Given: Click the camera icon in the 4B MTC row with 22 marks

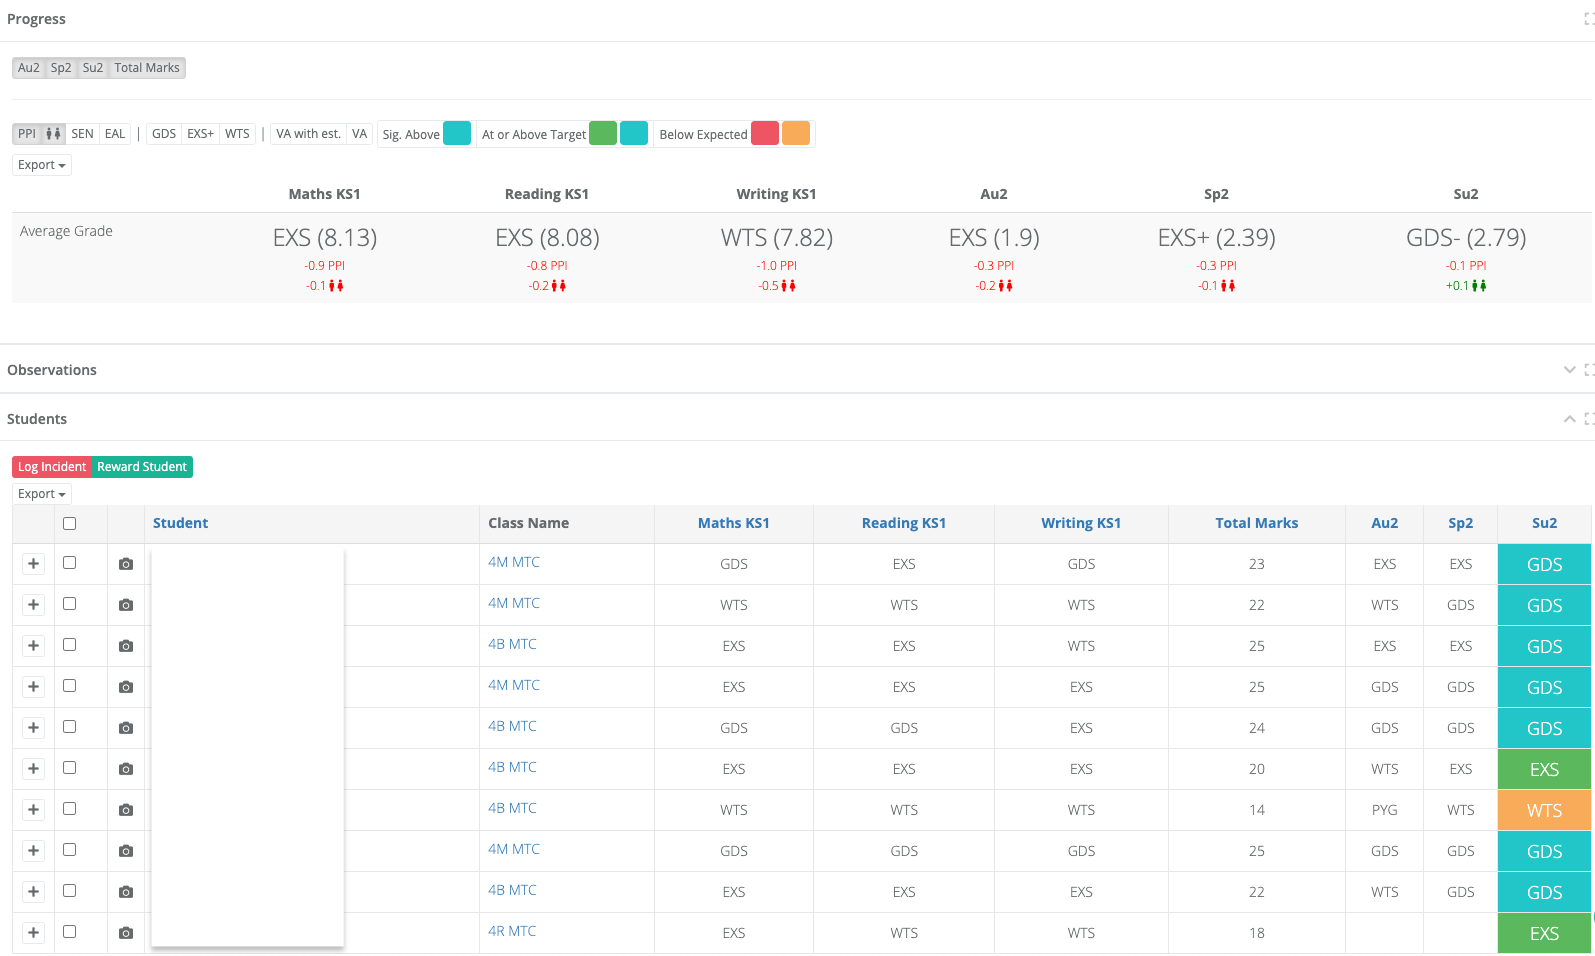Looking at the screenshot, I should 125,892.
